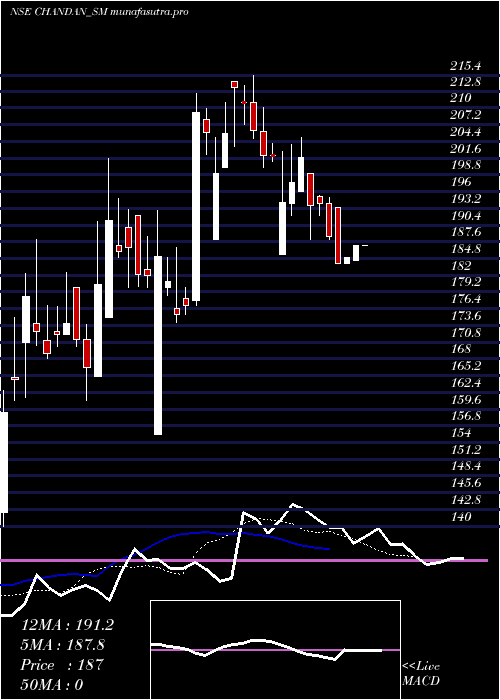Click the 165.2 price axis label
The height and width of the screenshot is (700, 500).
(466, 366)
